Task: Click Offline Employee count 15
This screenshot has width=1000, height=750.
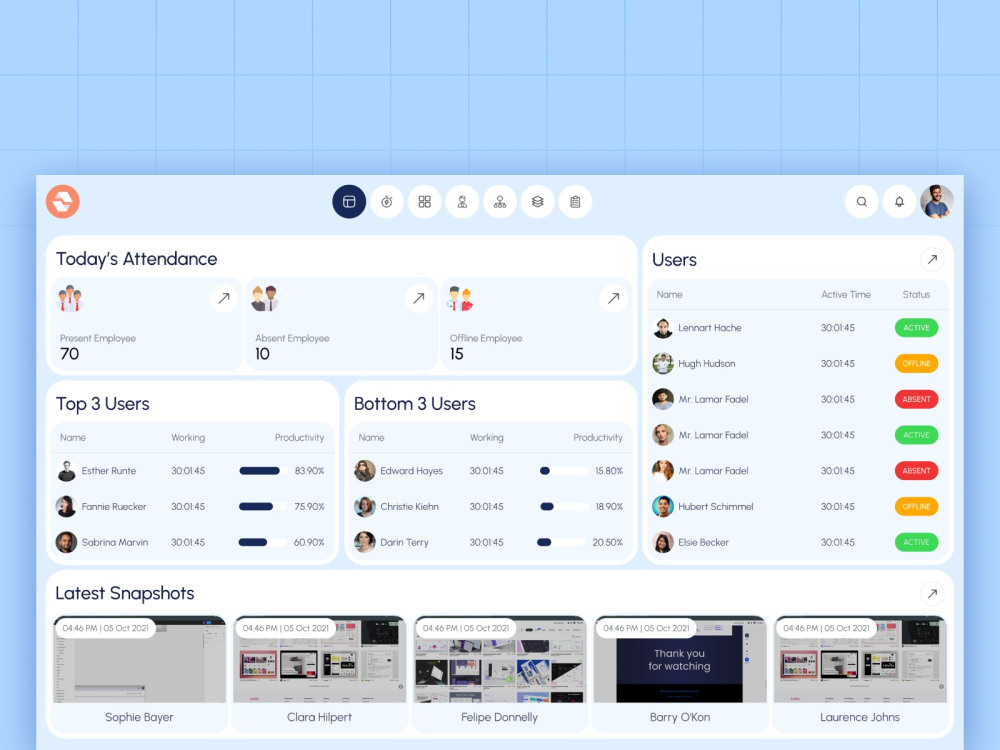Action: [x=457, y=354]
